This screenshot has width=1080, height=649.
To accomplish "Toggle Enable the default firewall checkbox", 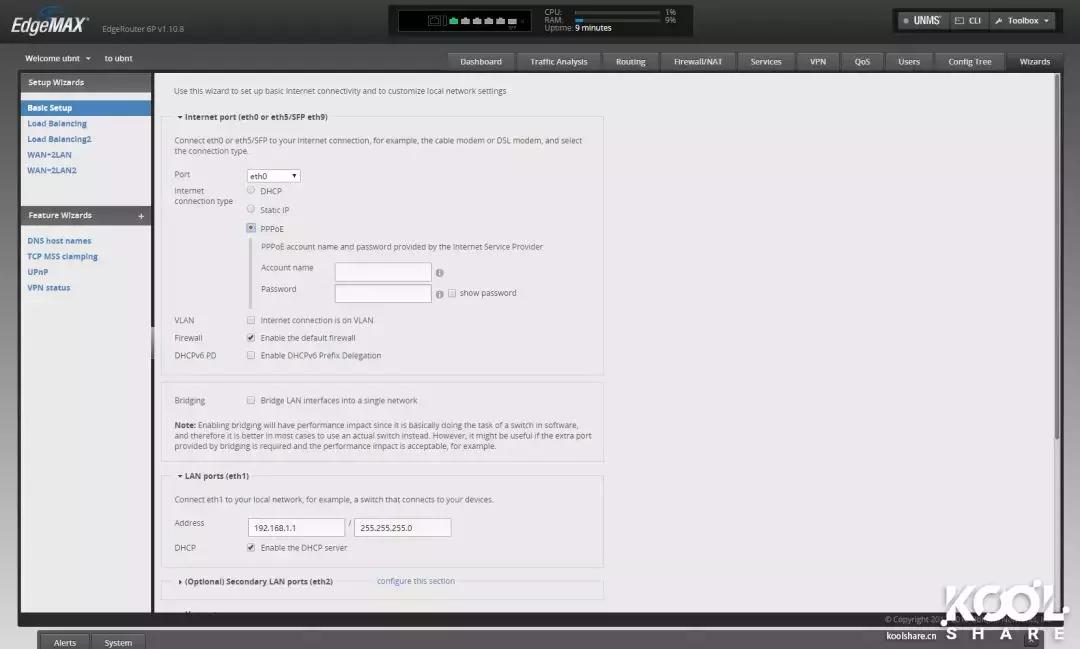I will (251, 338).
